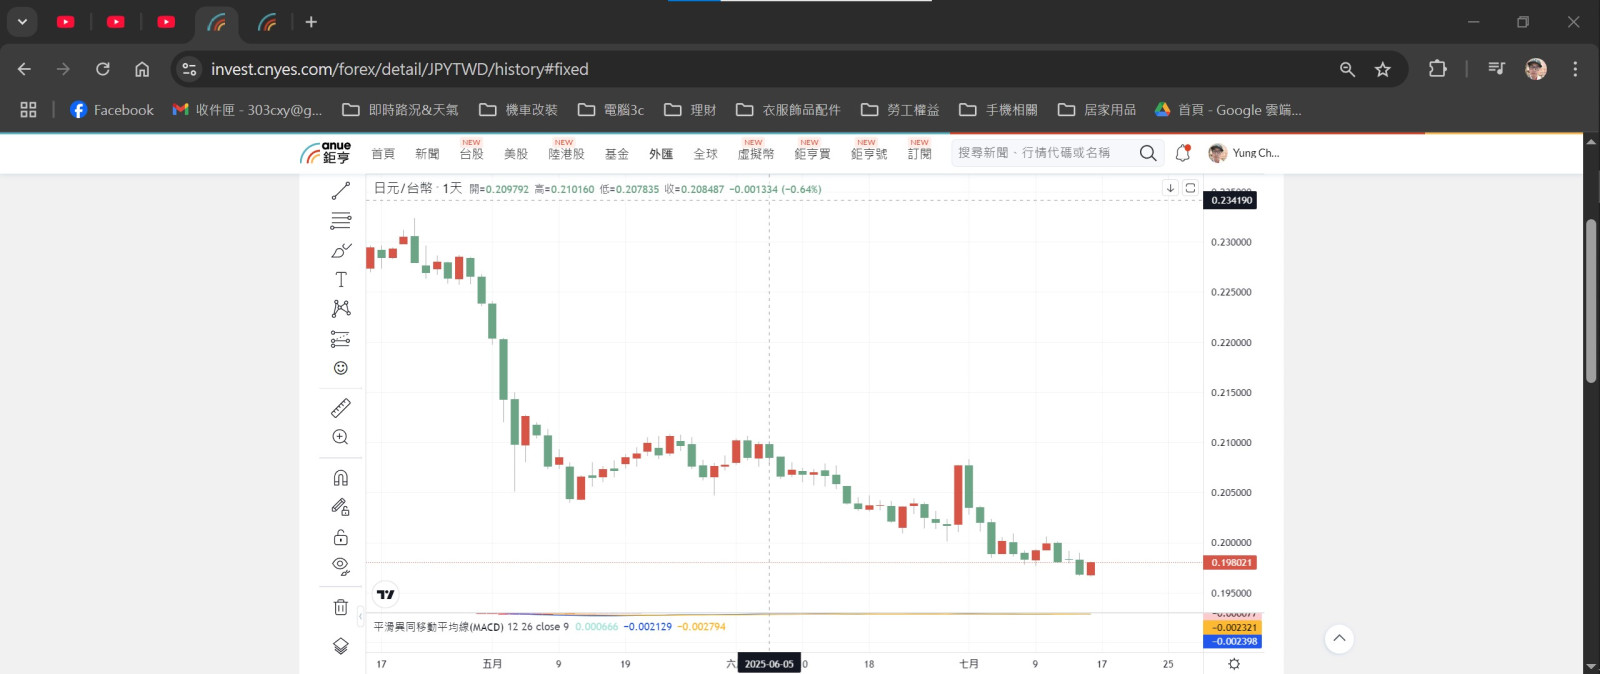This screenshot has height=674, width=1600.
Task: Open the 美股 menu item
Action: point(516,154)
